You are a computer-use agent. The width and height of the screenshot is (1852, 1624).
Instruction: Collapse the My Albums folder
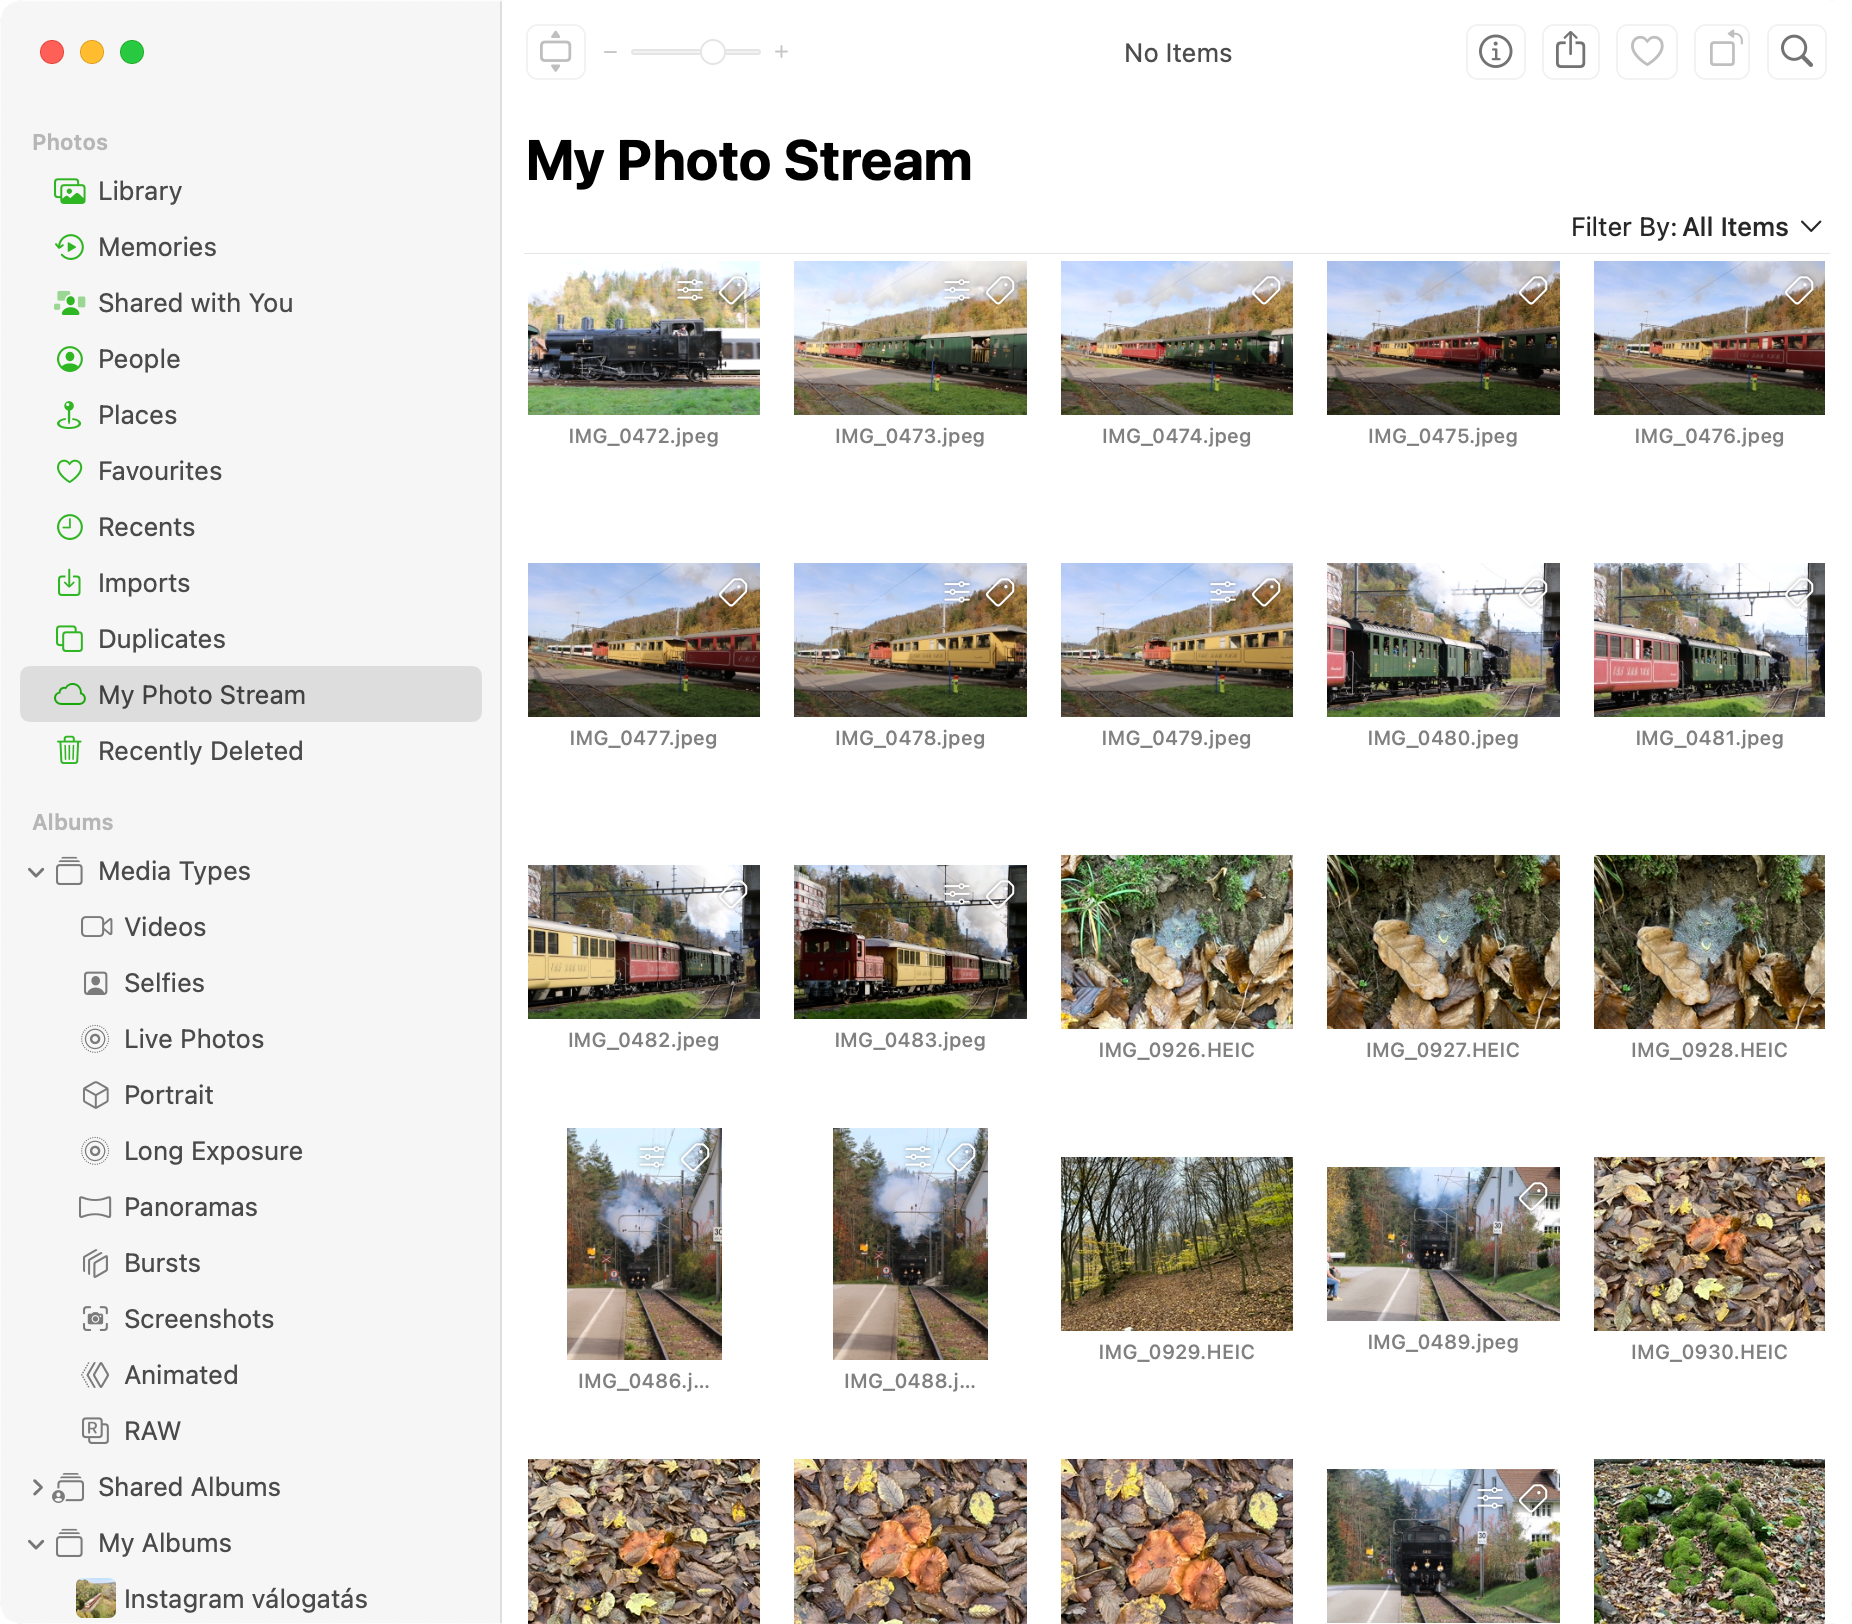coord(36,1544)
